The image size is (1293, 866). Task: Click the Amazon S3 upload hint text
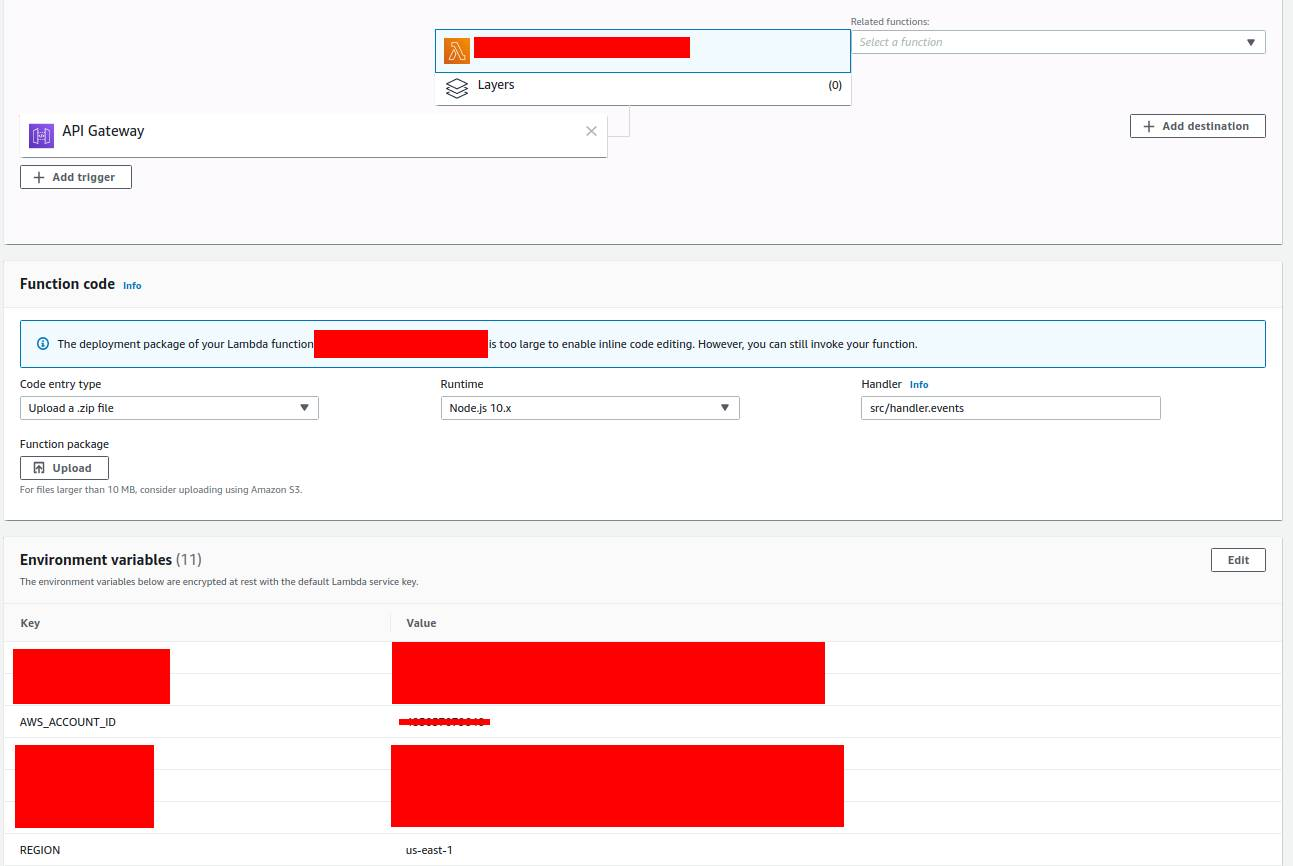click(161, 490)
